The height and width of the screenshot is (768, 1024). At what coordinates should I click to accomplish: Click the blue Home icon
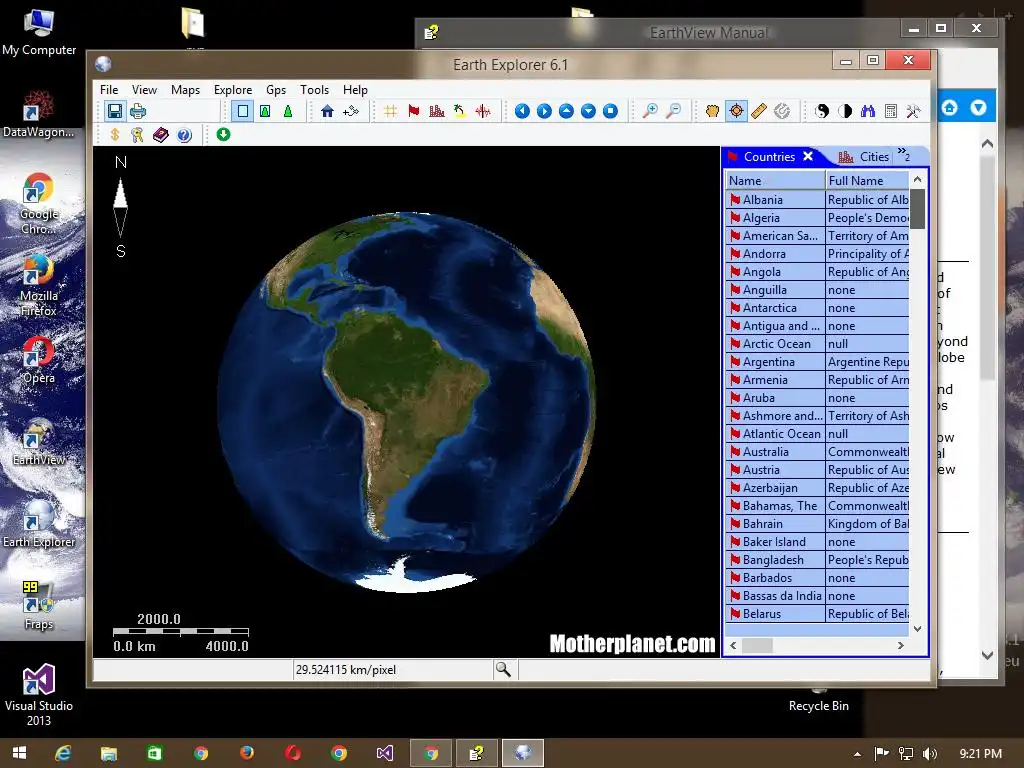tap(327, 111)
